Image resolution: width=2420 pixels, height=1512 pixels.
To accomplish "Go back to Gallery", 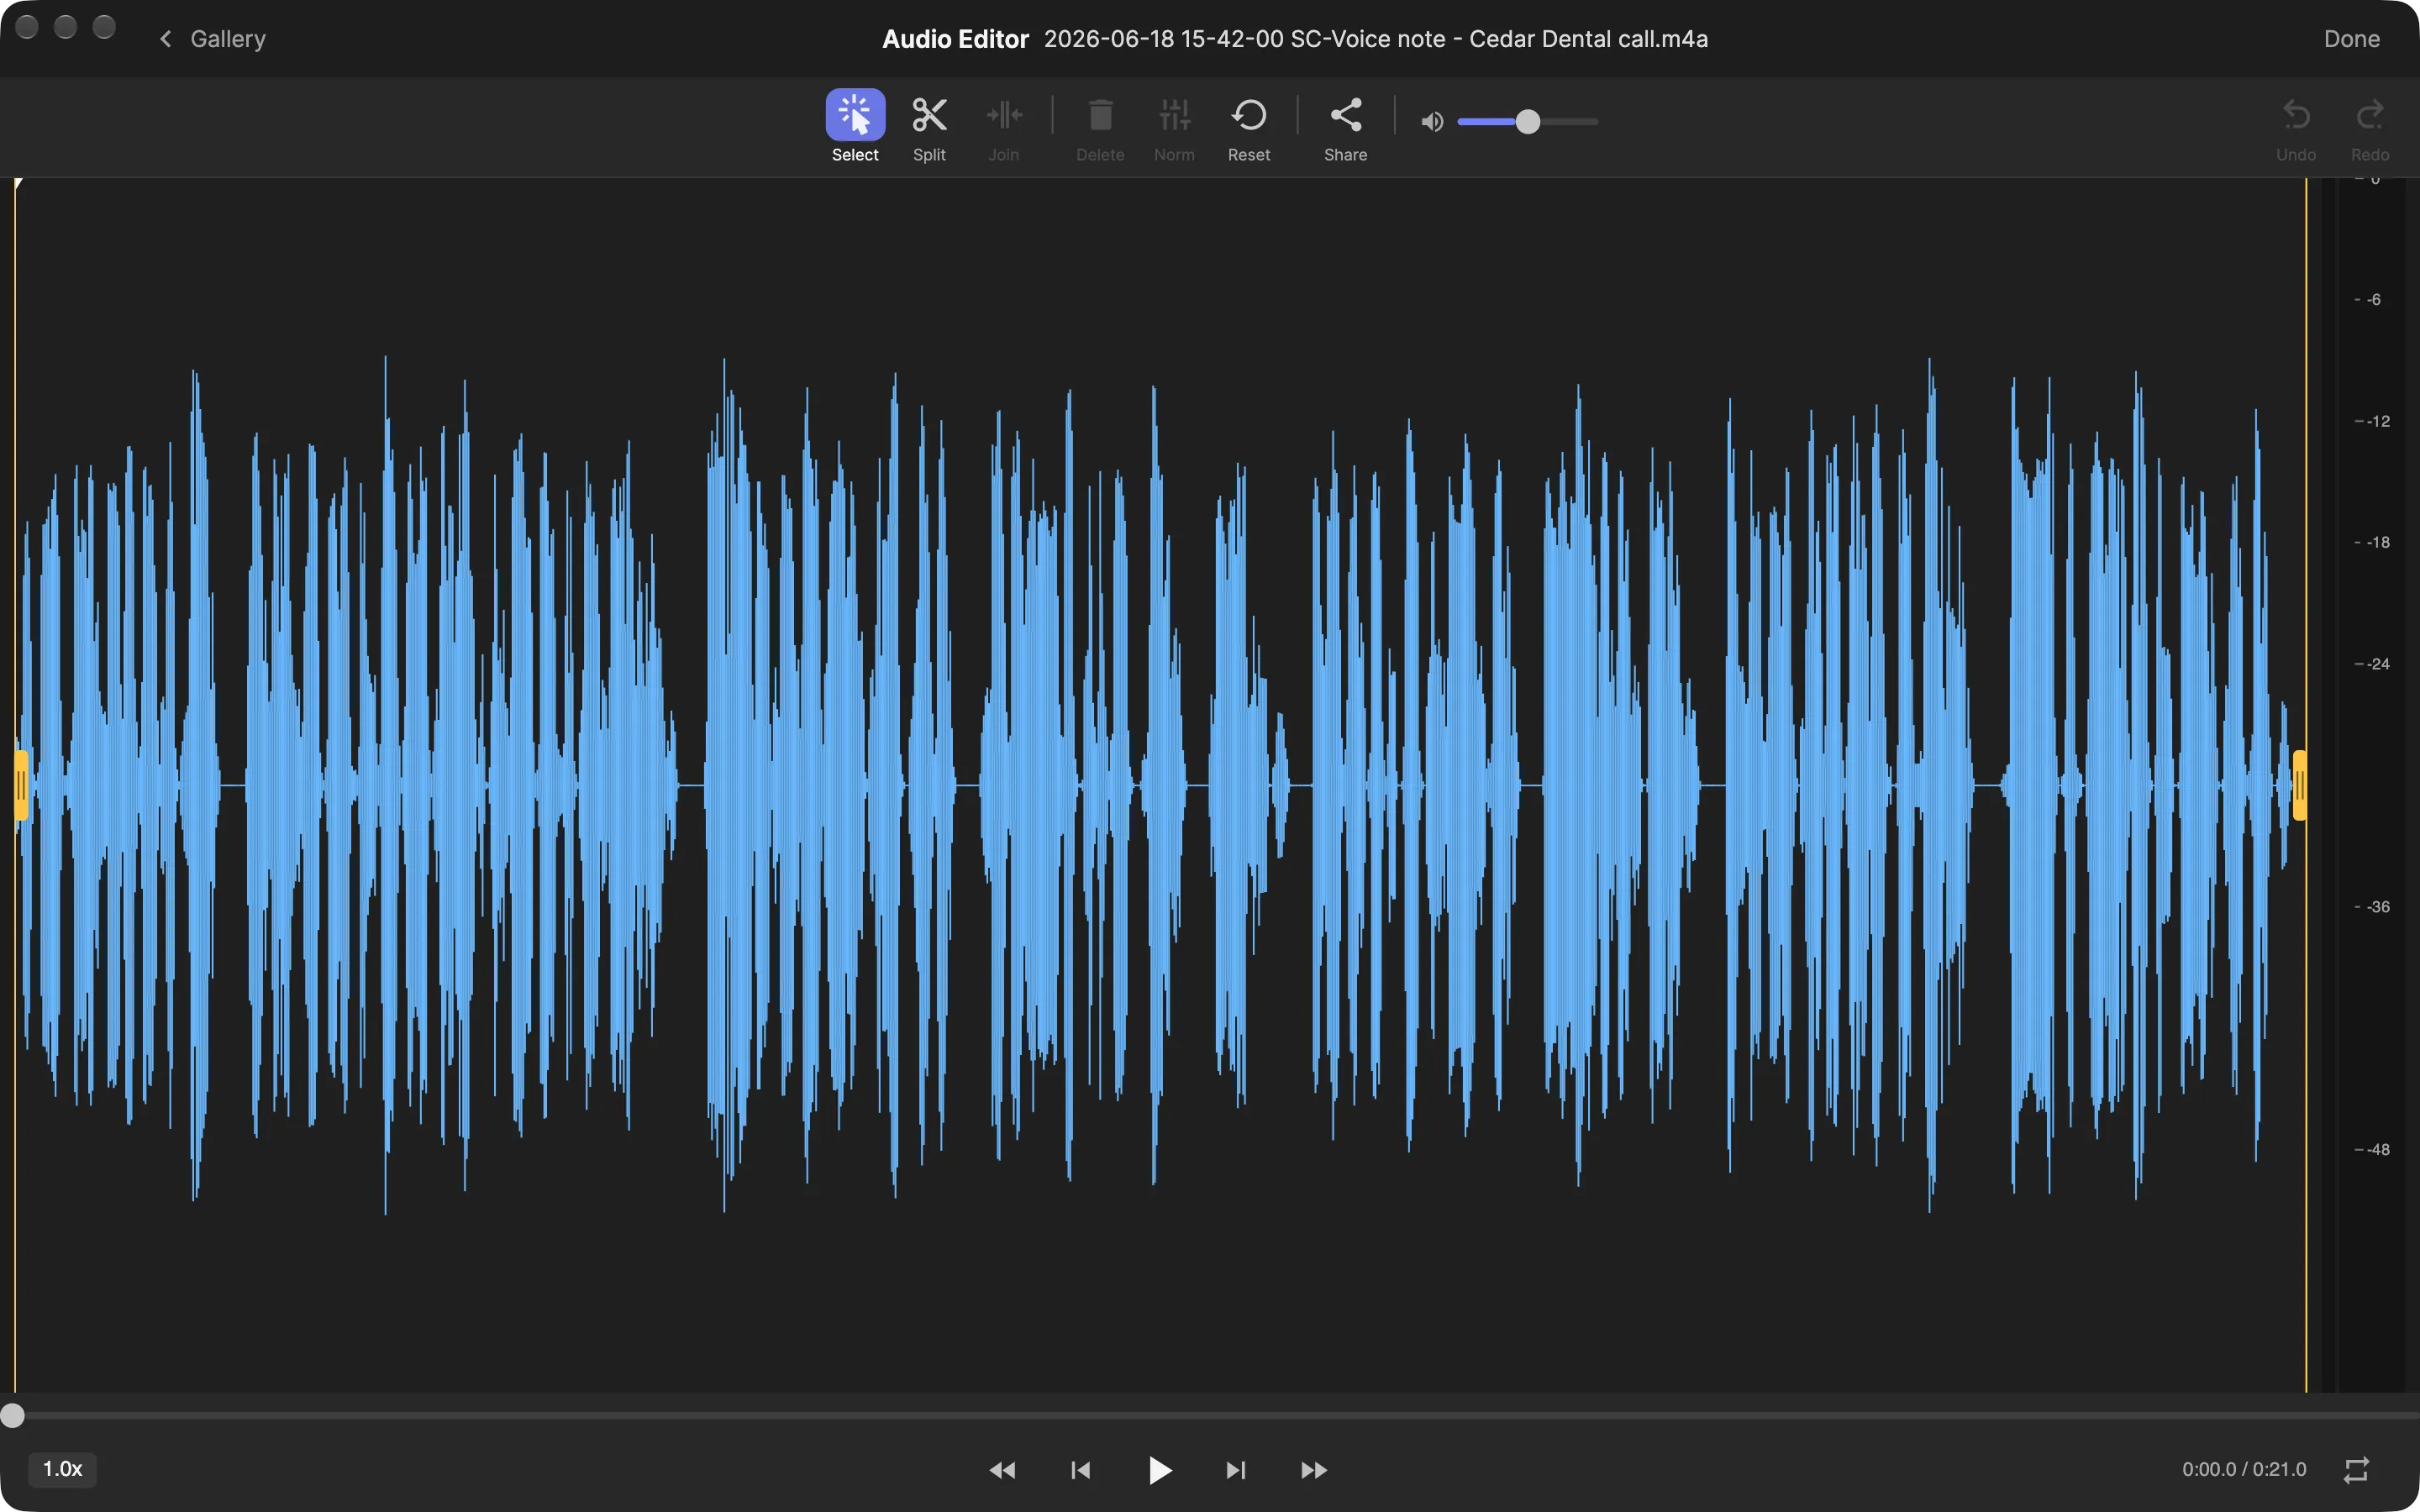I will tap(212, 39).
